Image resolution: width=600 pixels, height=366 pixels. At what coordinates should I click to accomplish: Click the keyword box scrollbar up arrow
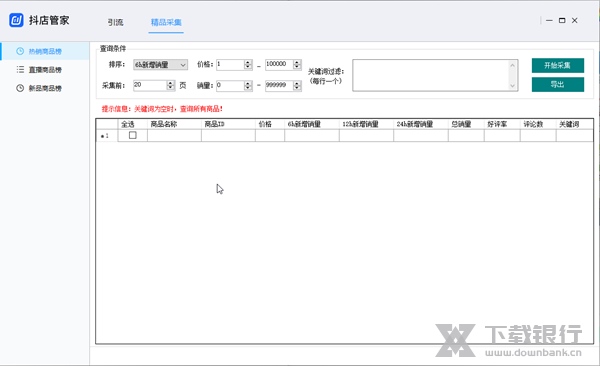513,65
